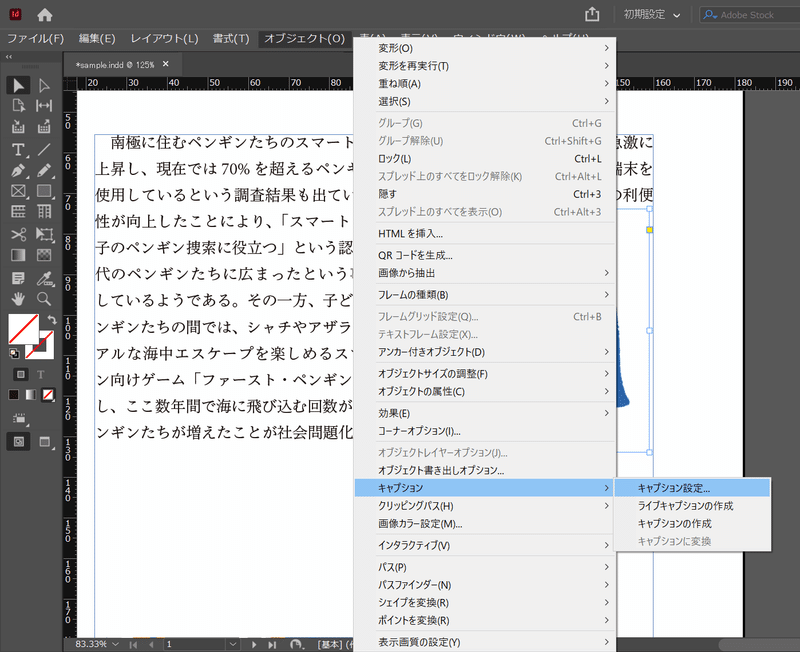The image size is (800, 652).
Task: Select the Free Transform tool
Action: point(44,234)
